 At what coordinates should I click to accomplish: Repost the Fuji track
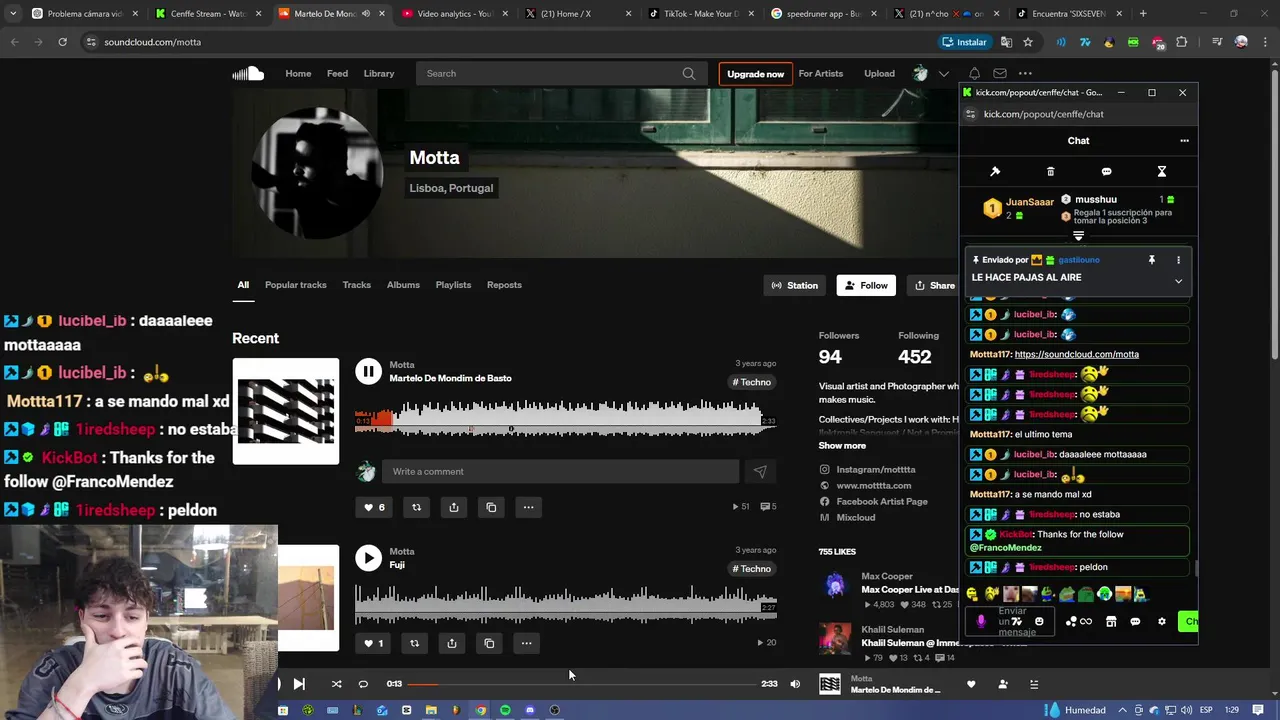[415, 643]
